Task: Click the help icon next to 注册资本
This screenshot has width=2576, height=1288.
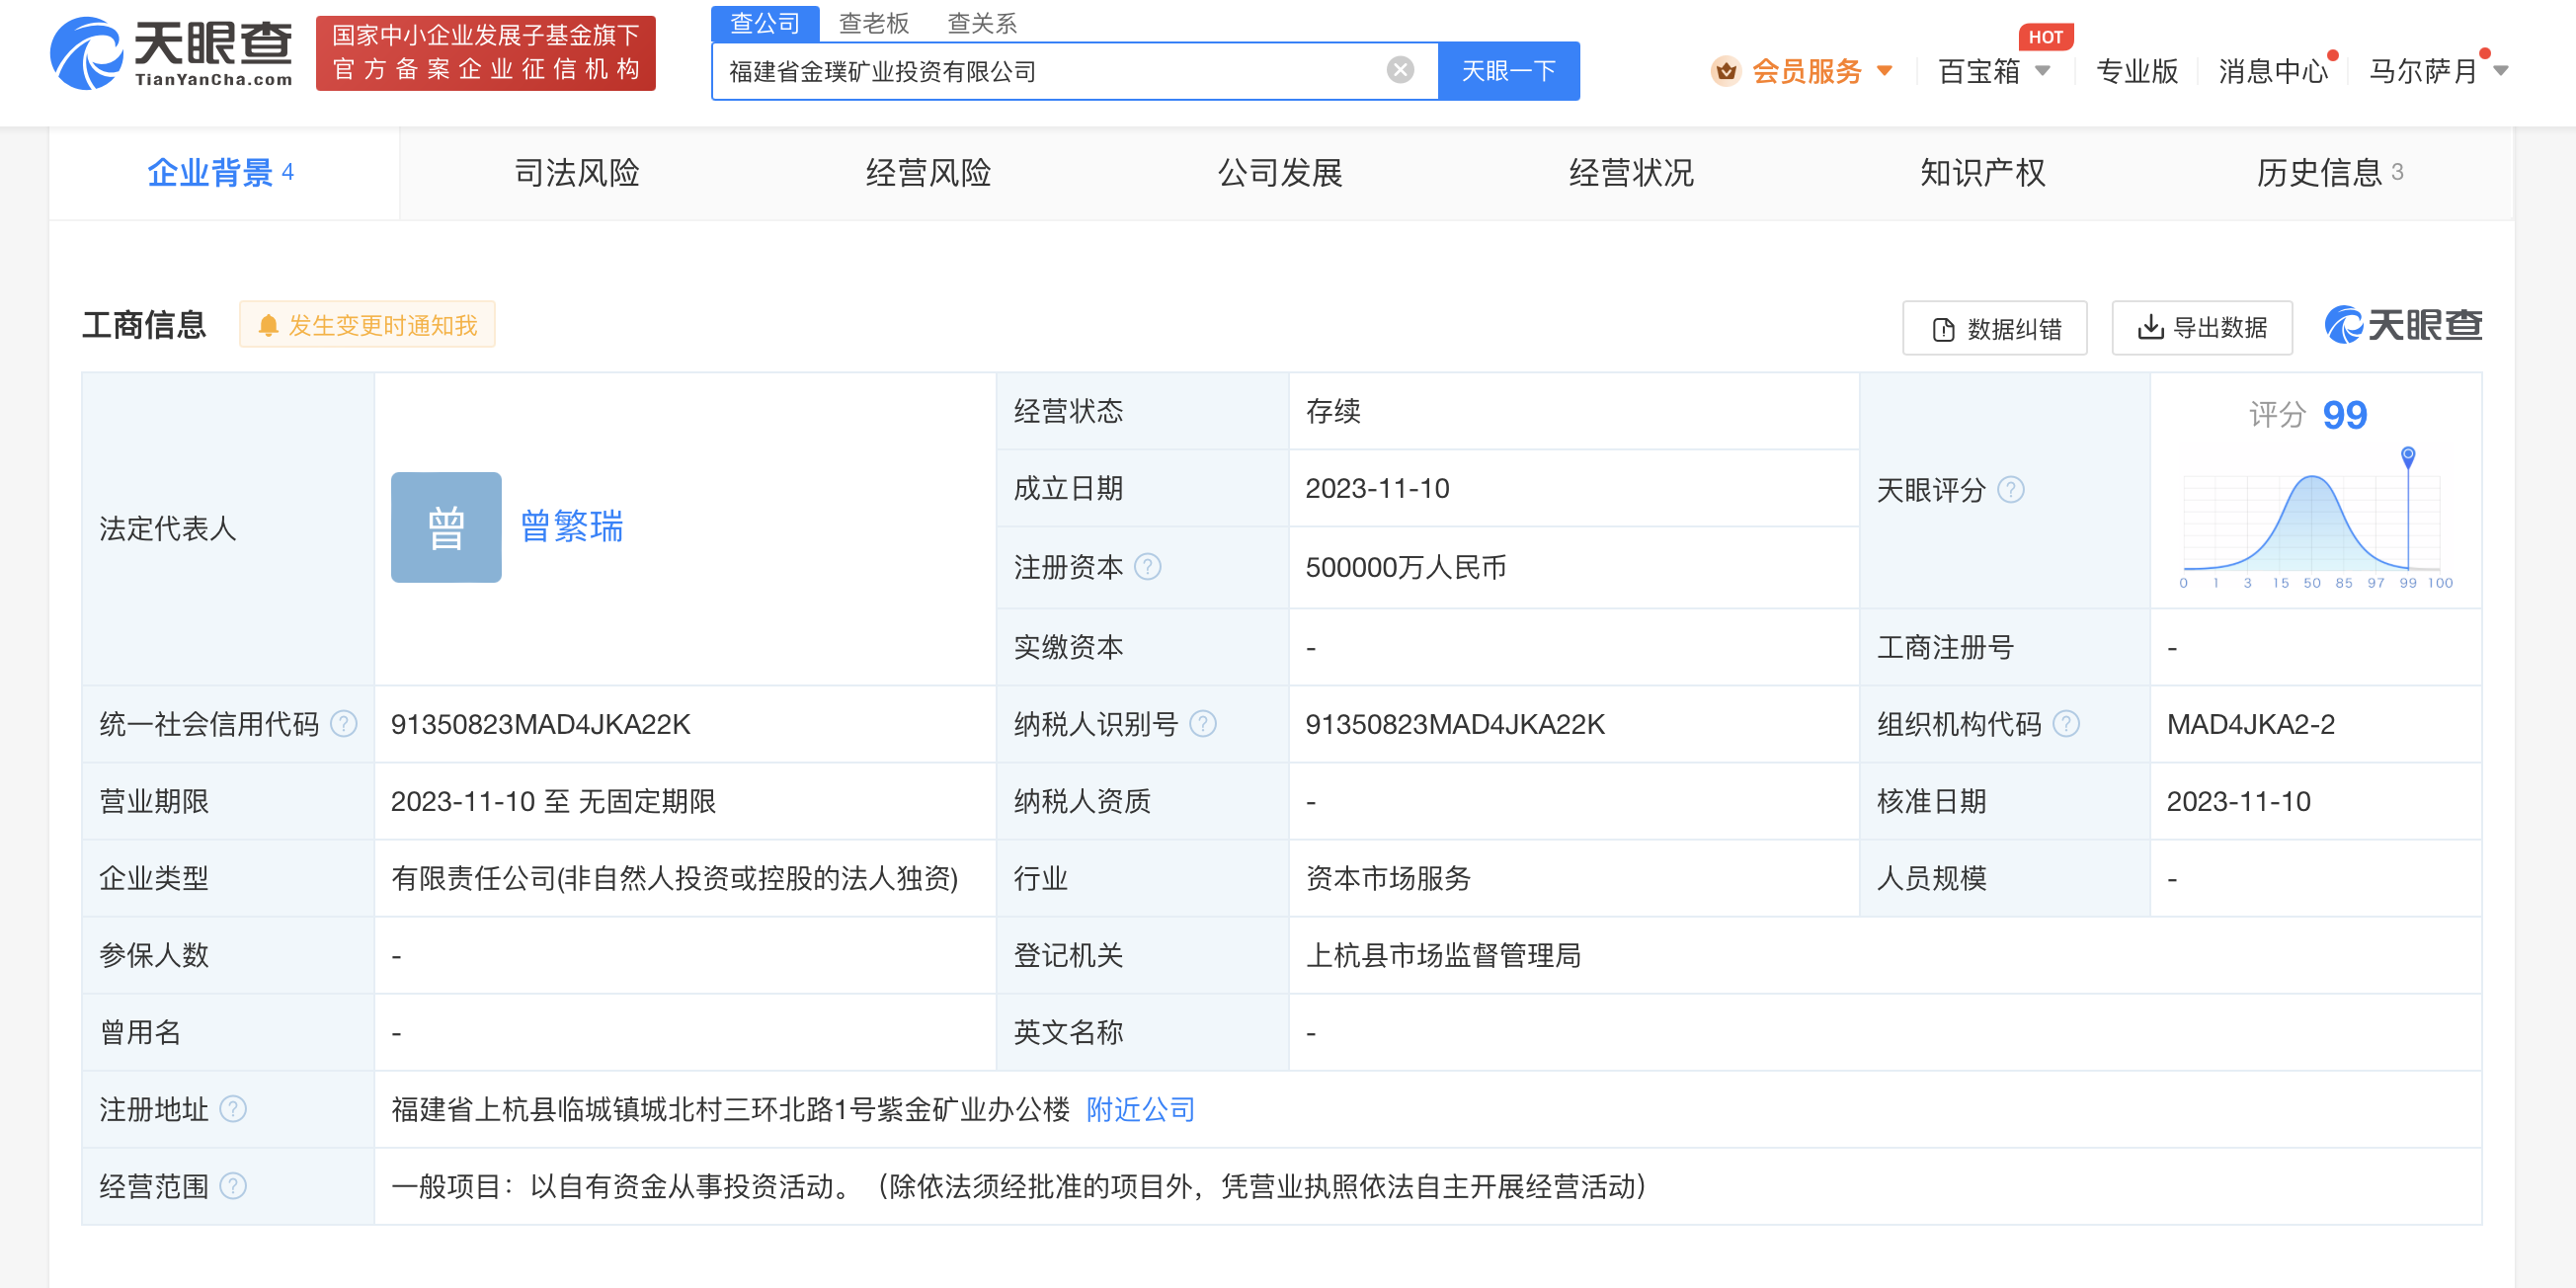Action: click(x=1148, y=567)
